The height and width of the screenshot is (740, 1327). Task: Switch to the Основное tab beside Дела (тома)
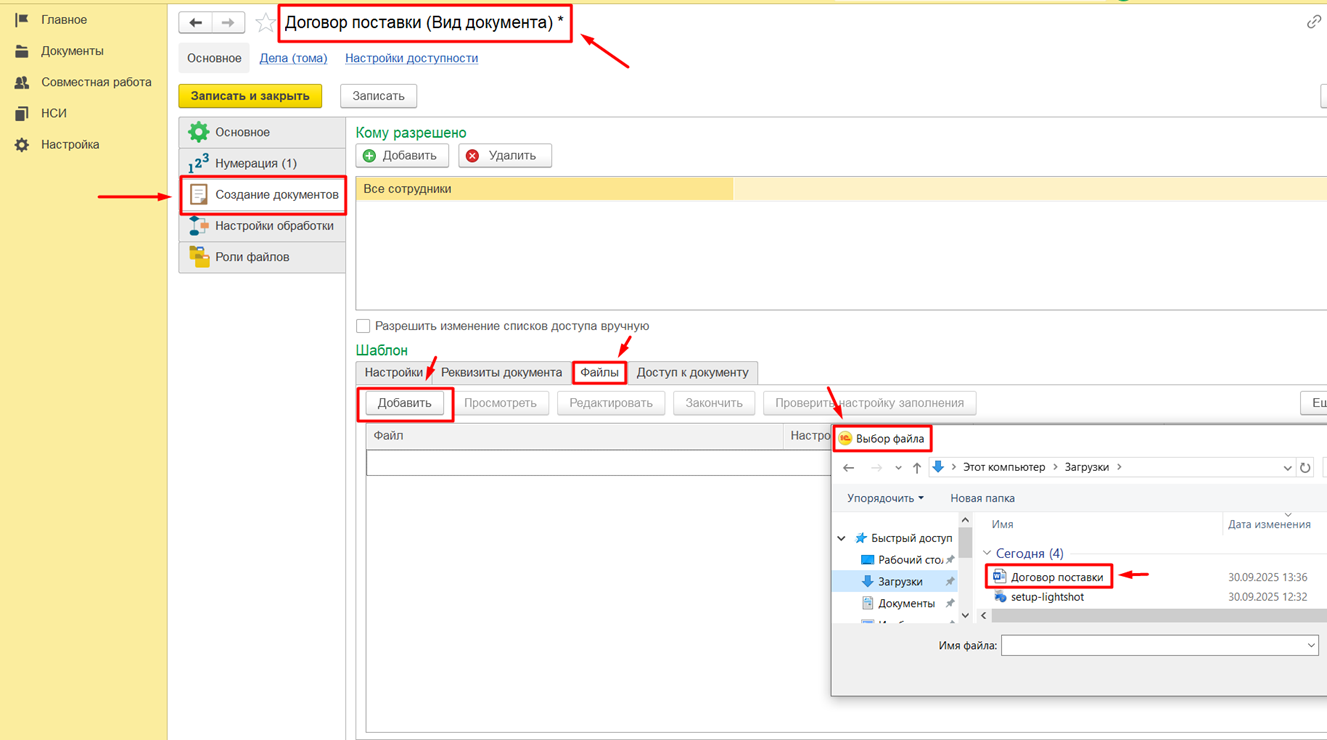pos(214,58)
